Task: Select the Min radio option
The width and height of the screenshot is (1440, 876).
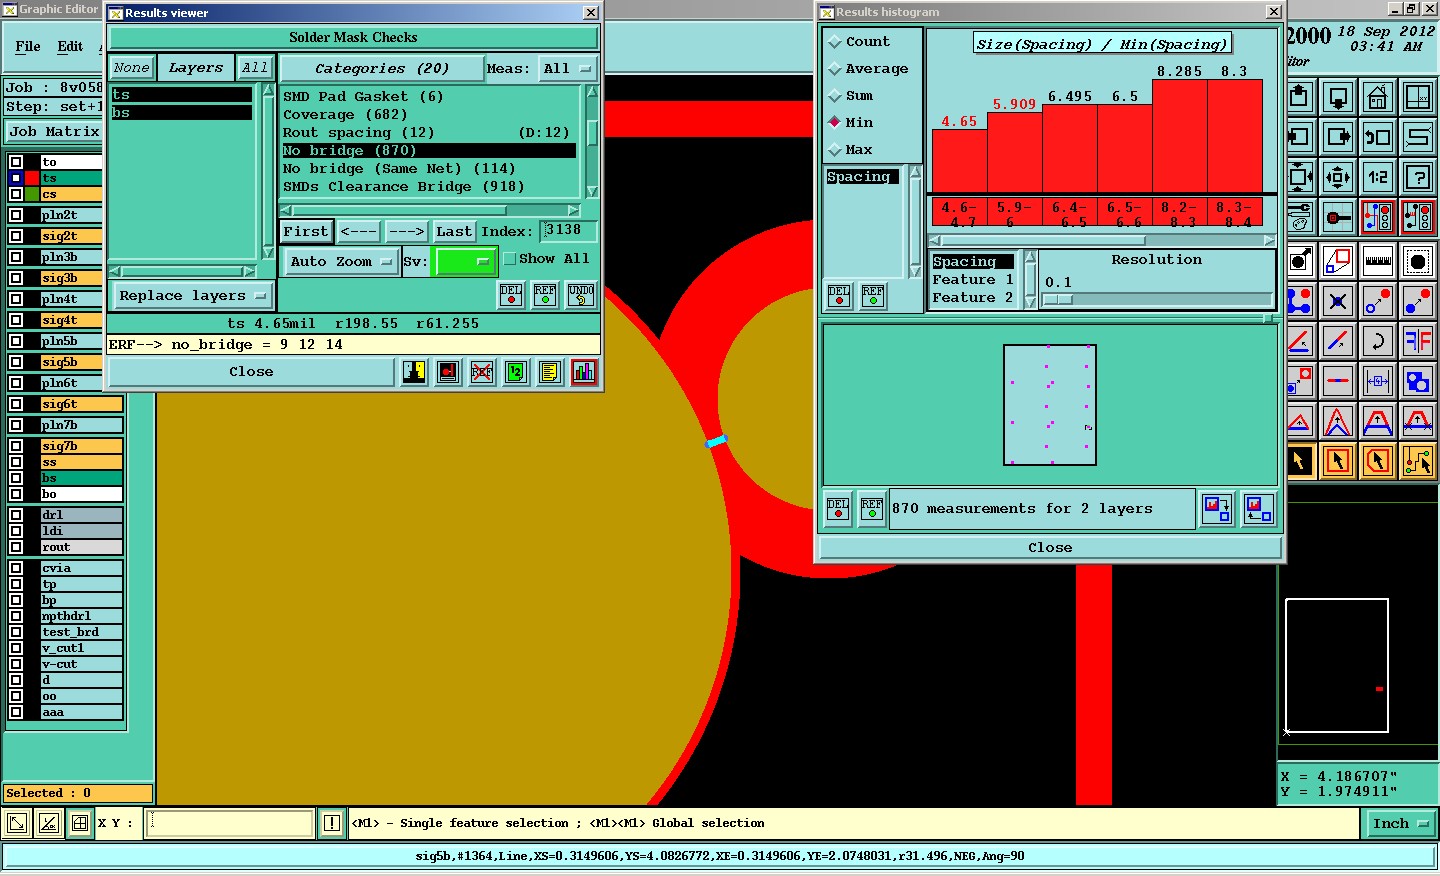Action: click(x=850, y=123)
